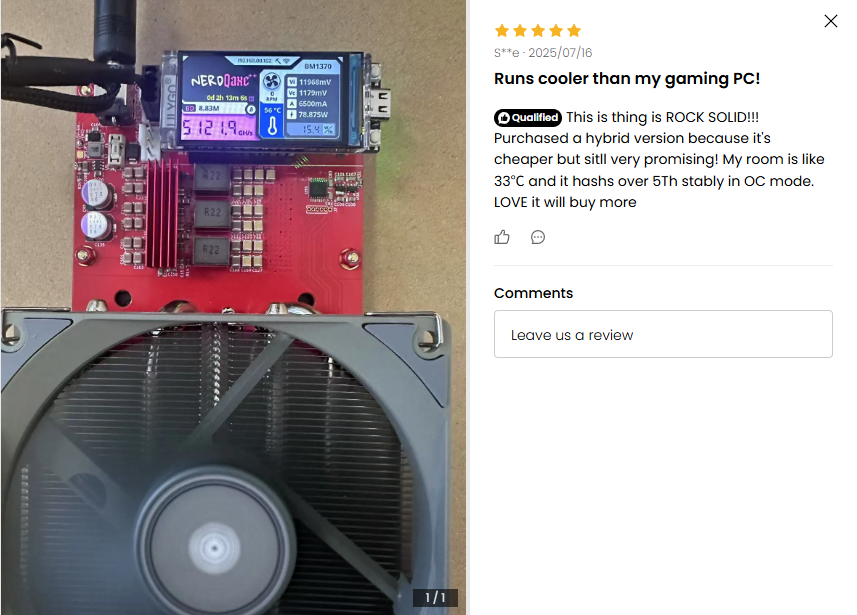Viewport: 857px width, 615px height.
Task: Close the review popup with X
Action: 831,21
